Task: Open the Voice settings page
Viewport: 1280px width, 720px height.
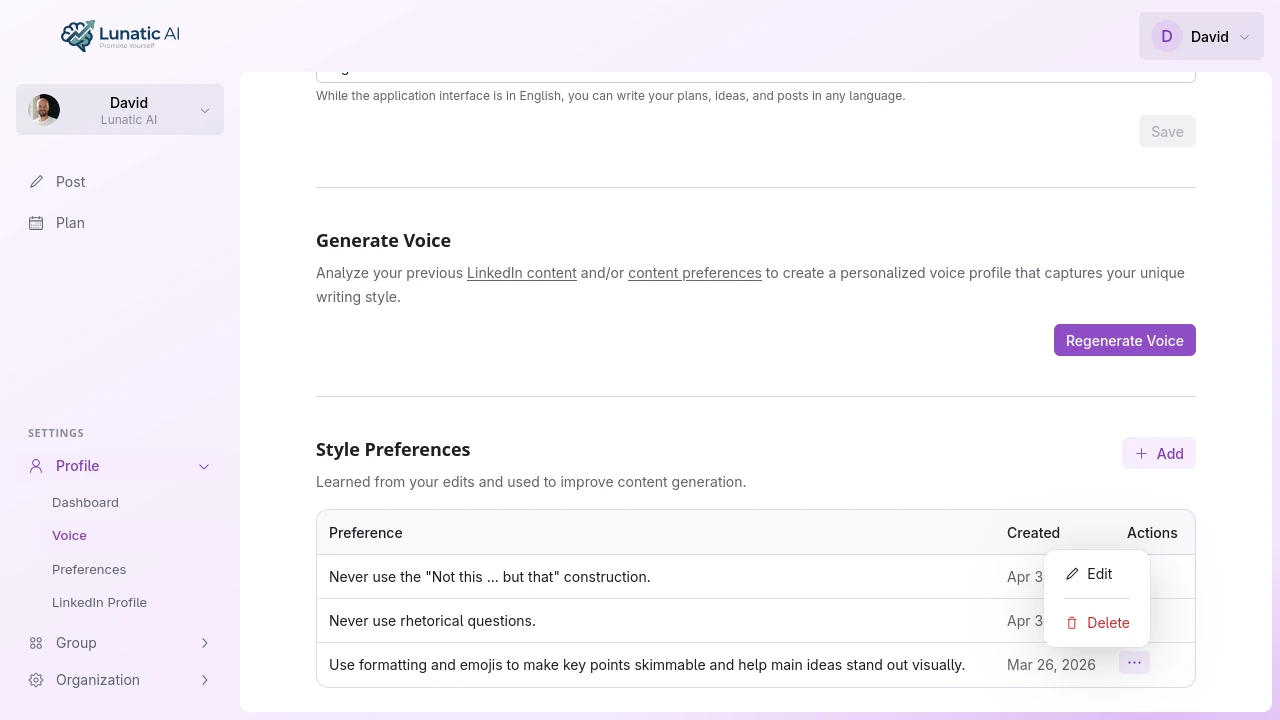Action: click(69, 536)
